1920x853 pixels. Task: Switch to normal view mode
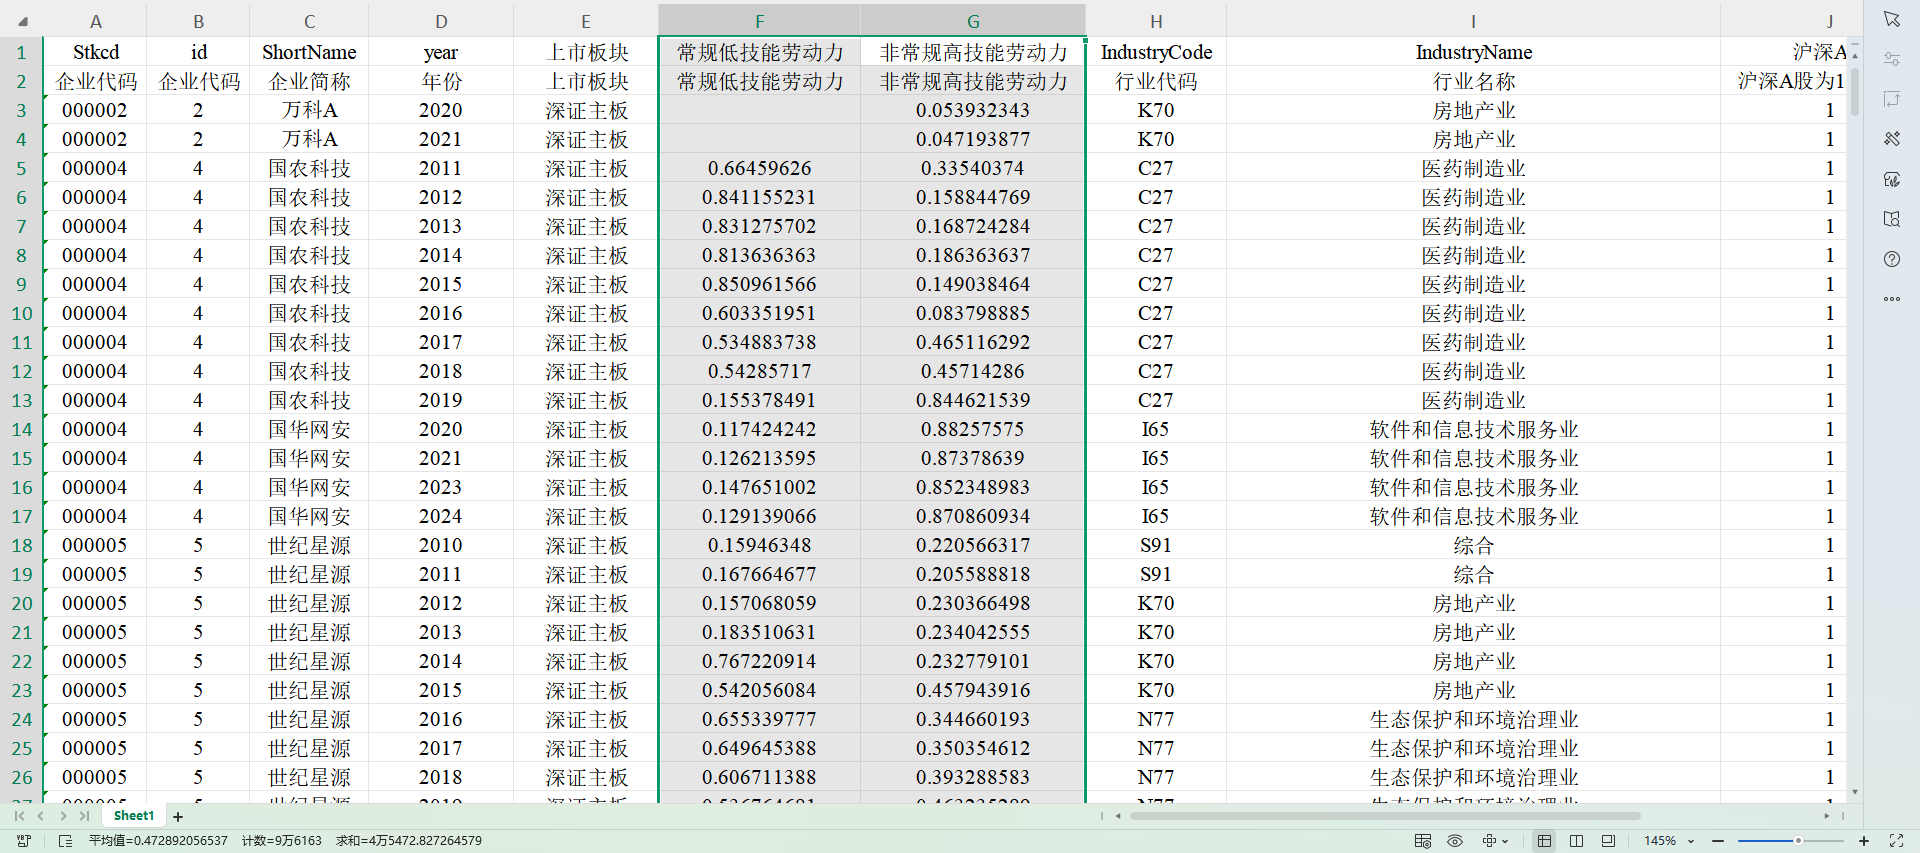pyautogui.click(x=1544, y=841)
